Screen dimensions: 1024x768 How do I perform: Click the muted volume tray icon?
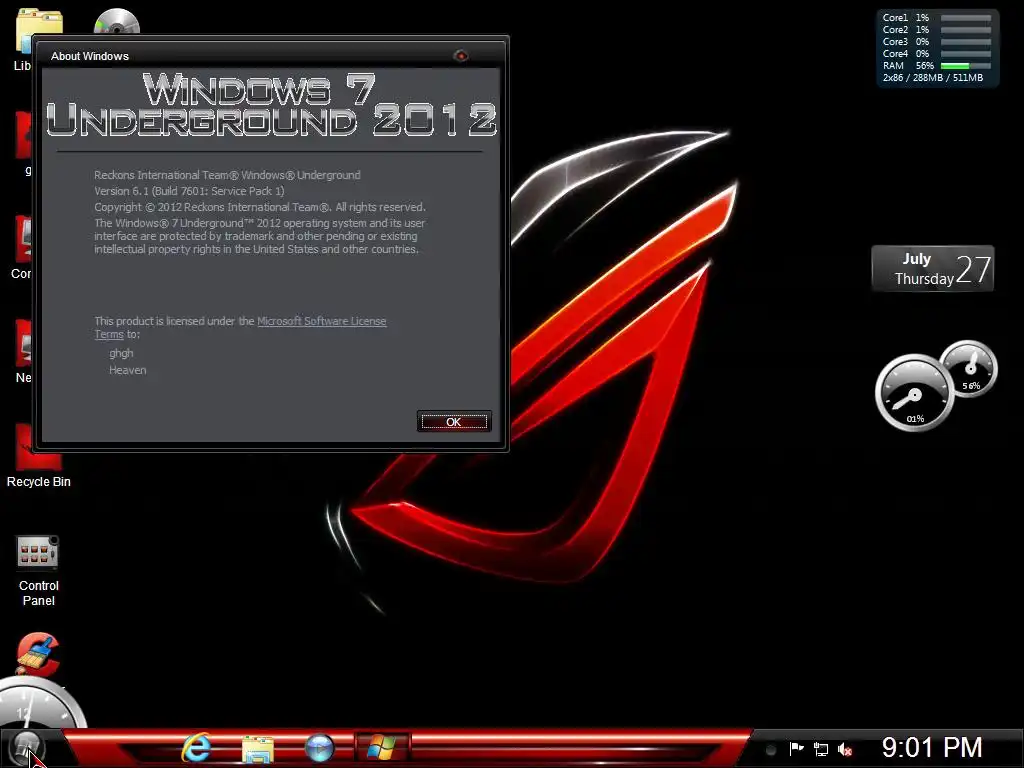pos(845,749)
